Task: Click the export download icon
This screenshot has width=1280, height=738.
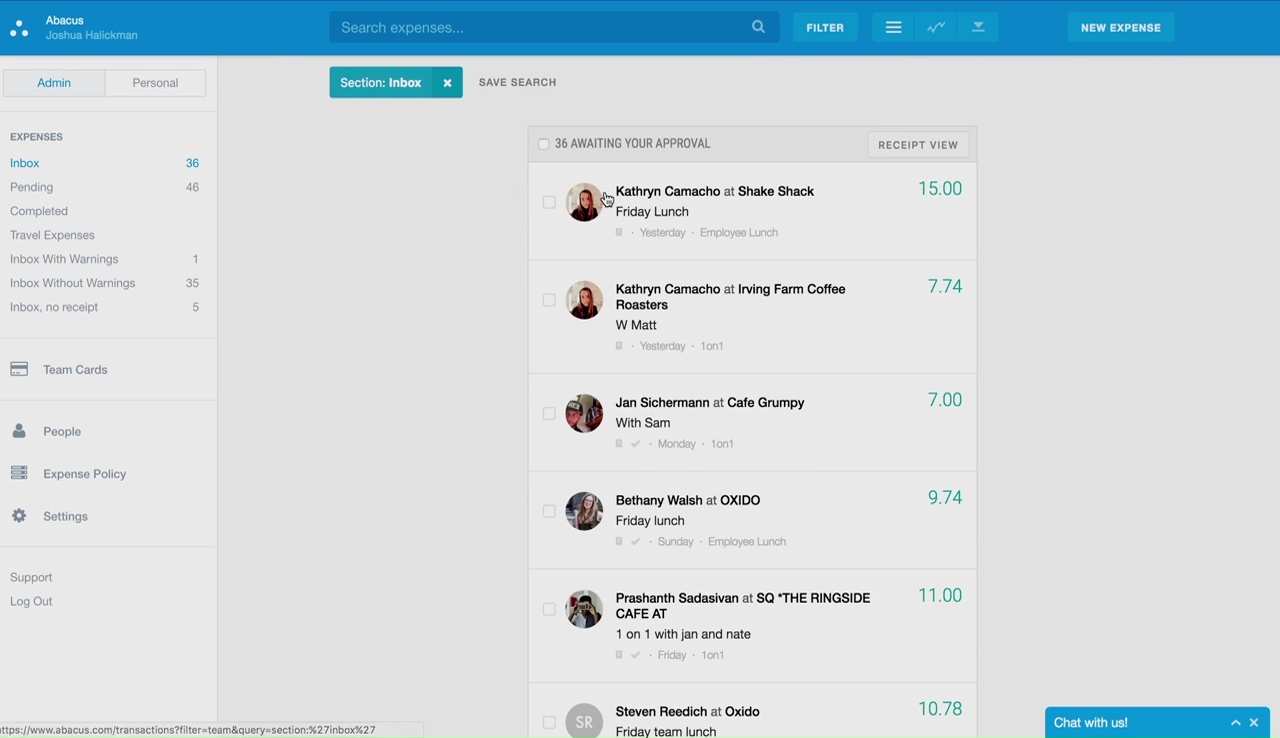Action: tap(978, 28)
